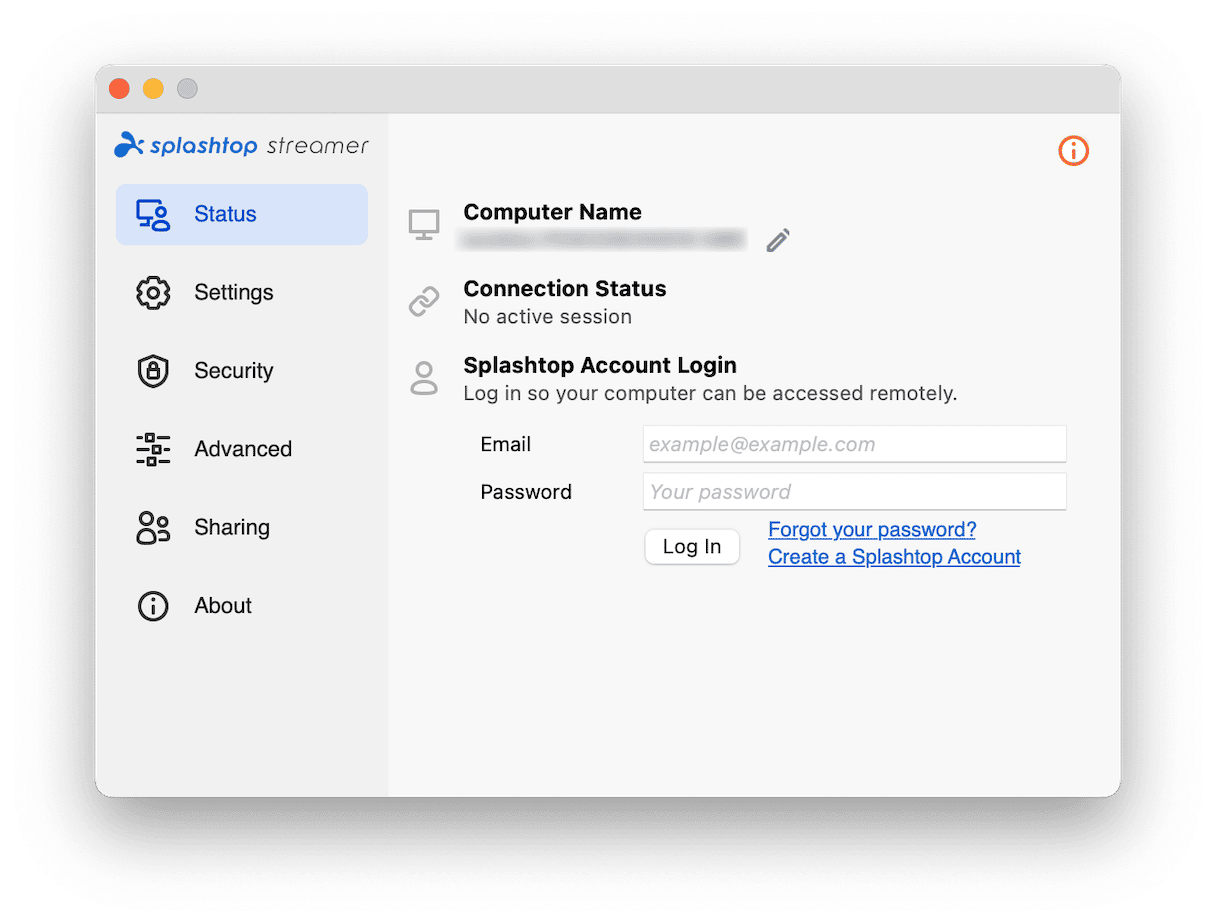
Task: Select the Status section label
Action: point(225,215)
